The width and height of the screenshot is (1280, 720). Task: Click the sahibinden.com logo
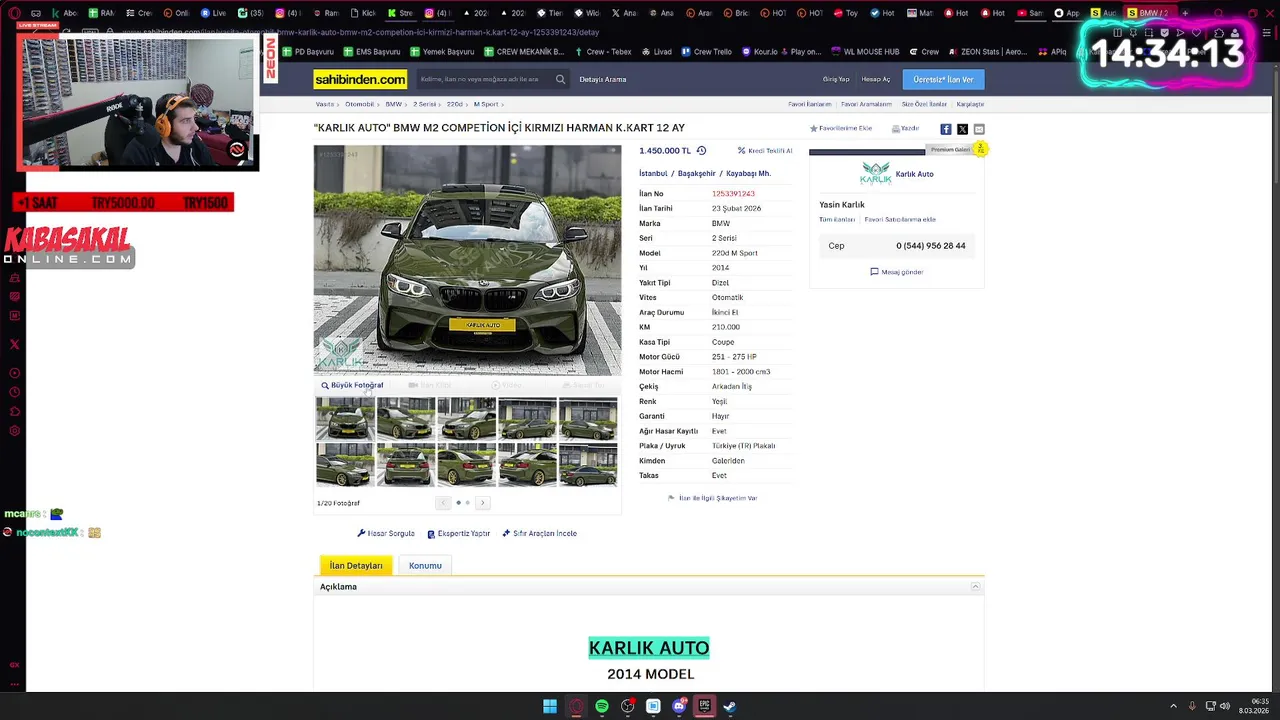point(360,79)
